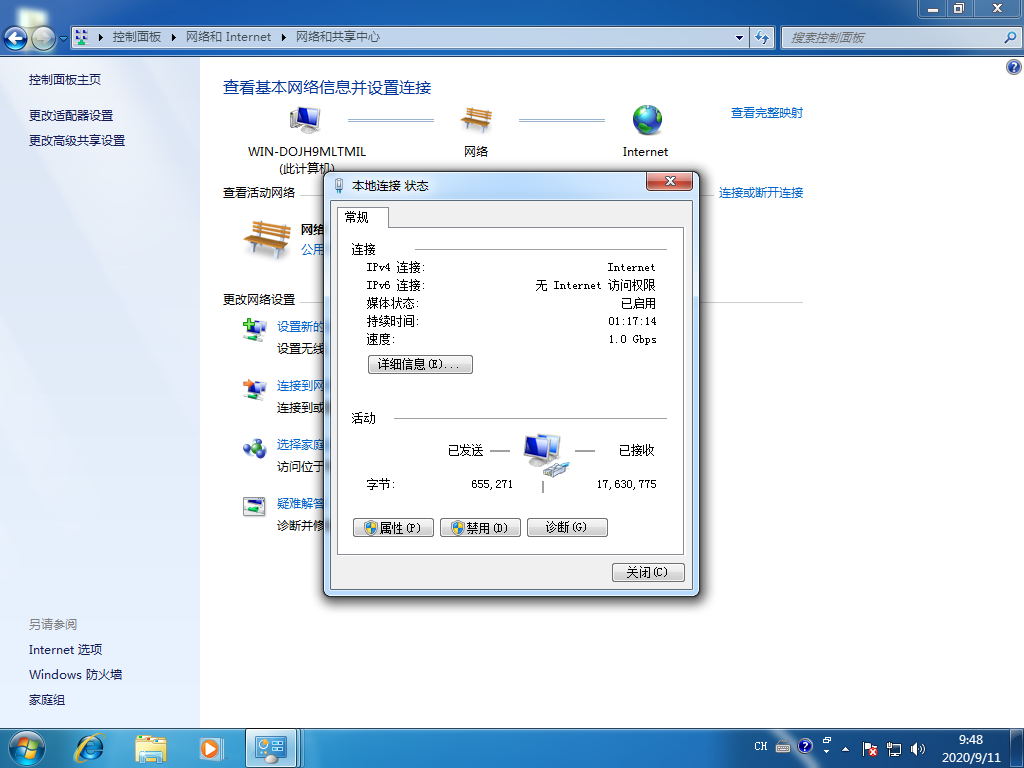Expand arrow after 控制面板 breadcrumb
Screen dimensions: 1024x768
(174, 37)
